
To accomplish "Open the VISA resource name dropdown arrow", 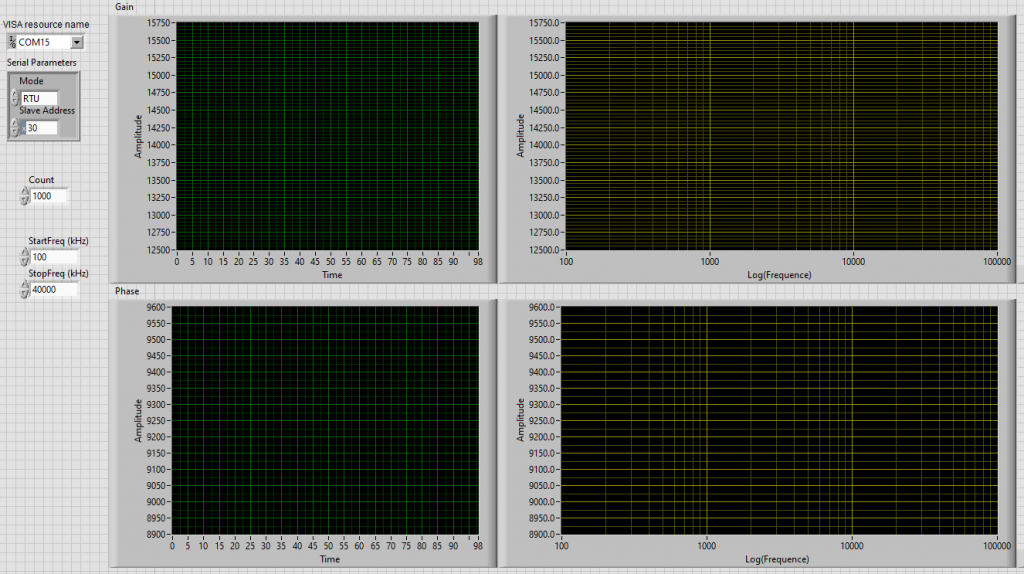I will point(77,42).
